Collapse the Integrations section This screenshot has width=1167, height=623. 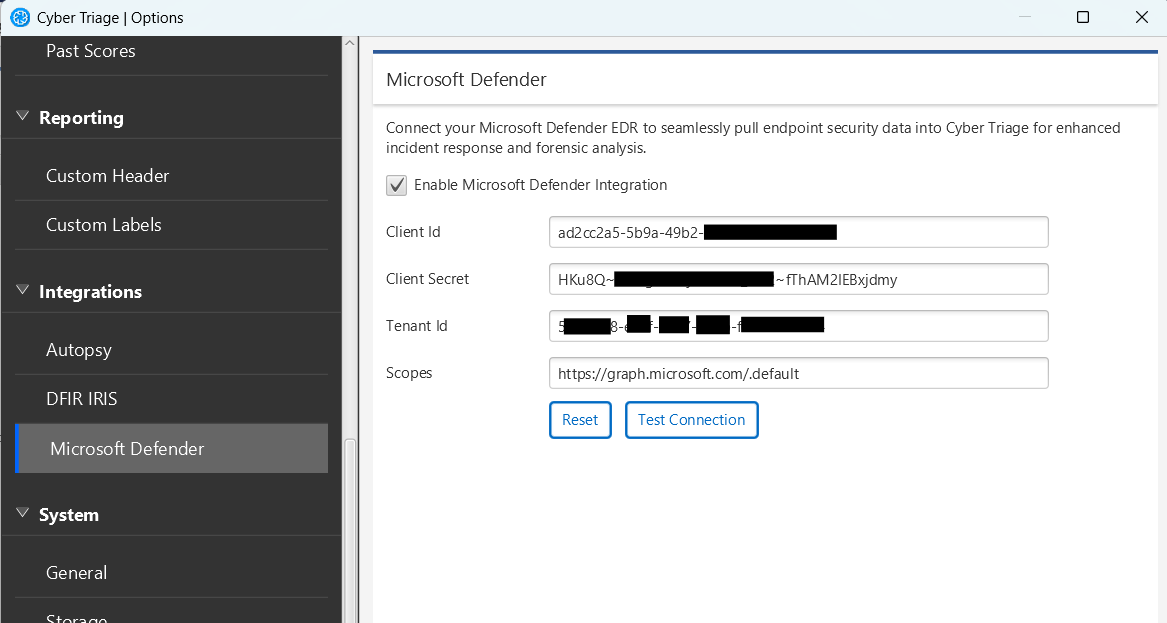click(22, 291)
